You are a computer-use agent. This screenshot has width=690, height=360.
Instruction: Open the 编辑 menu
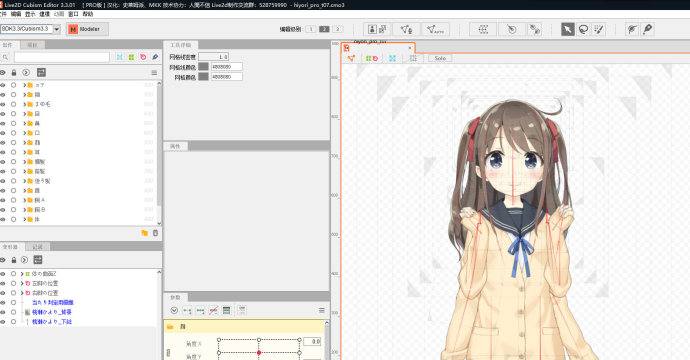click(x=16, y=14)
